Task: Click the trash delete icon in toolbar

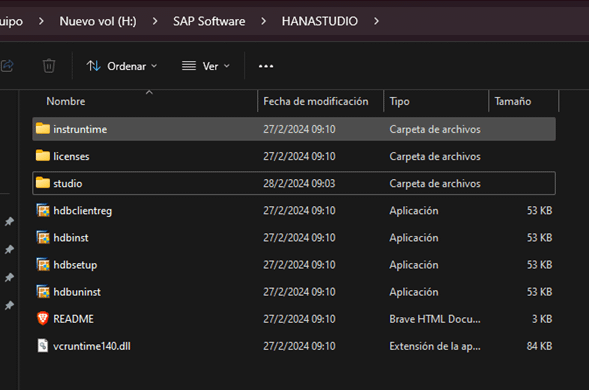Action: [49, 66]
